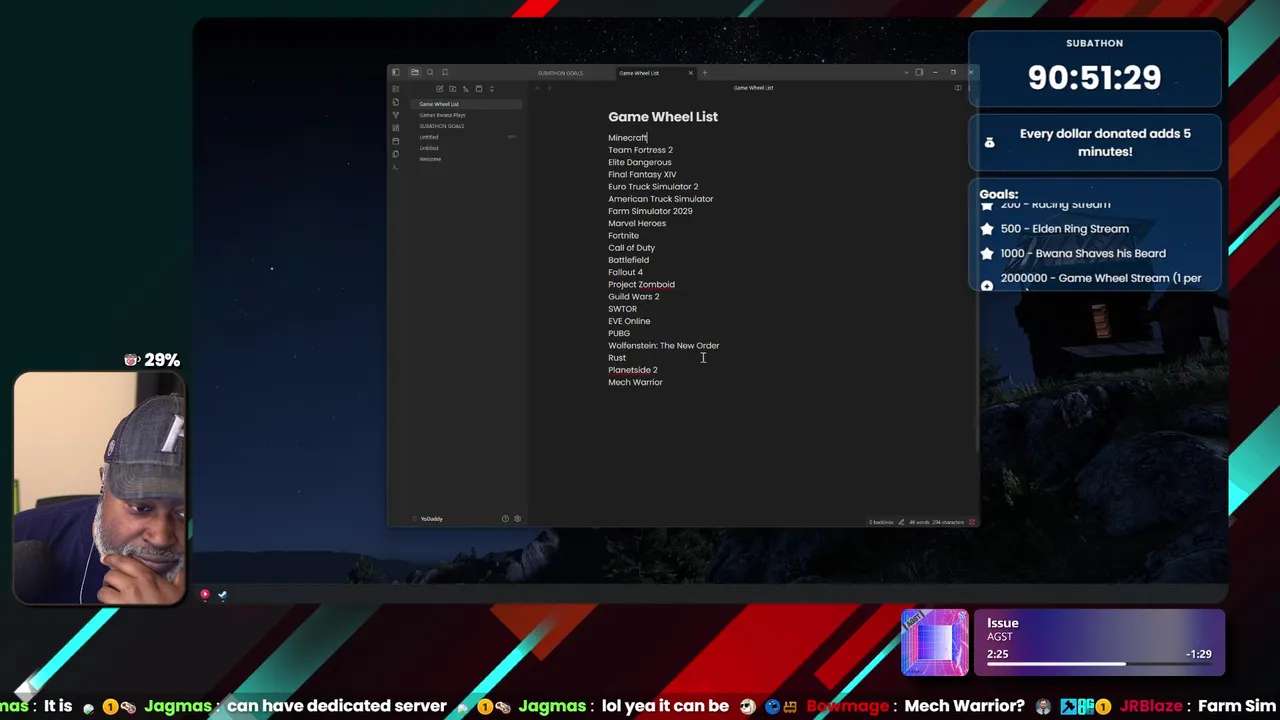Click the Fortnite line

(x=623, y=236)
